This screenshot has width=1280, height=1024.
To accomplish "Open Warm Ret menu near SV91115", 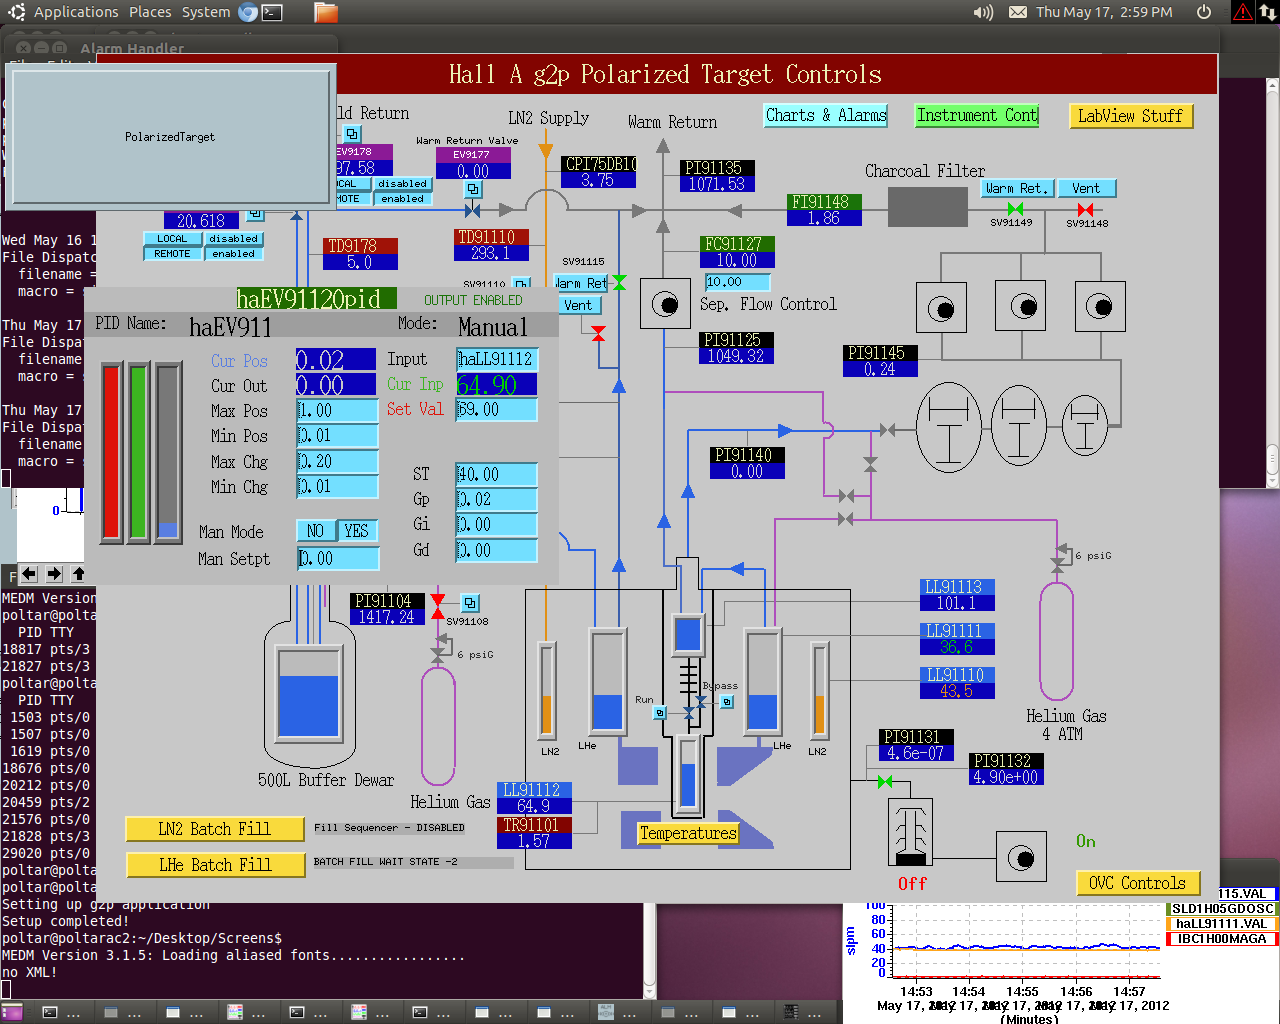I will coord(581,283).
